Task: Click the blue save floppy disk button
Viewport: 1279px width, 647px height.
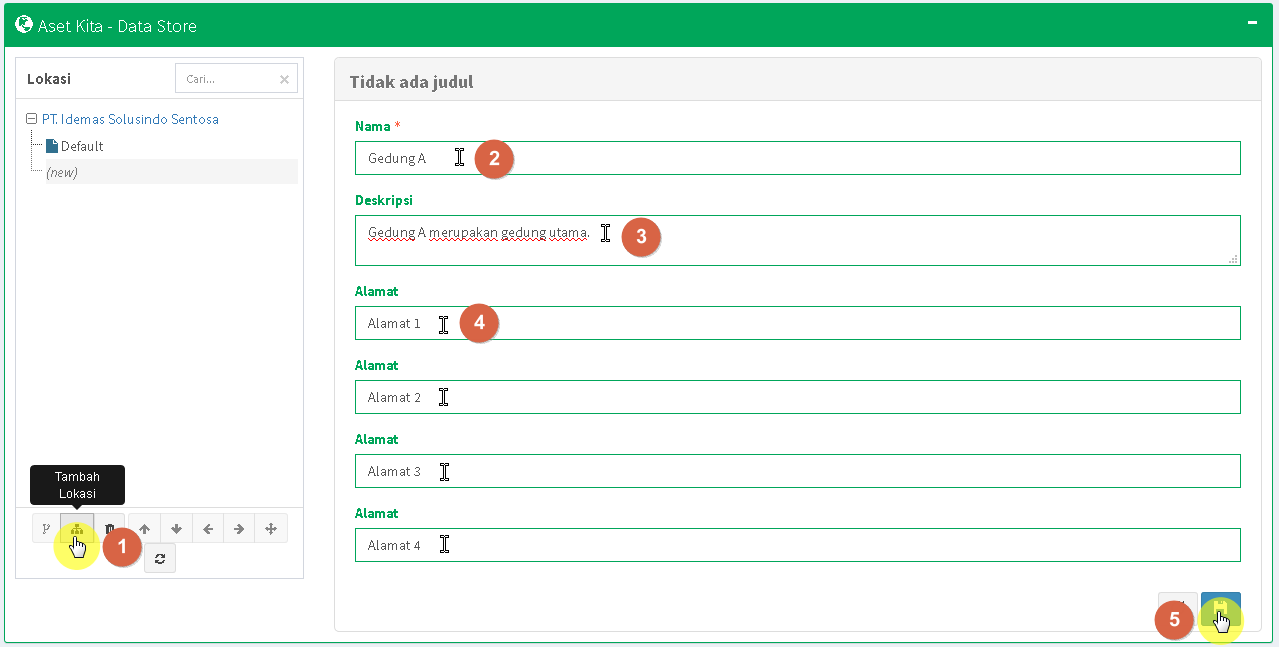Action: [x=1221, y=607]
